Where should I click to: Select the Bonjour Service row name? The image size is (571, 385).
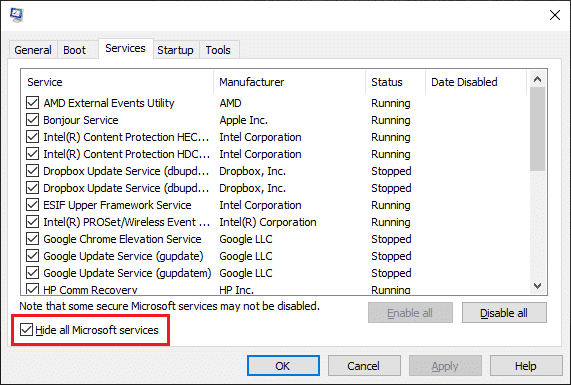[81, 120]
